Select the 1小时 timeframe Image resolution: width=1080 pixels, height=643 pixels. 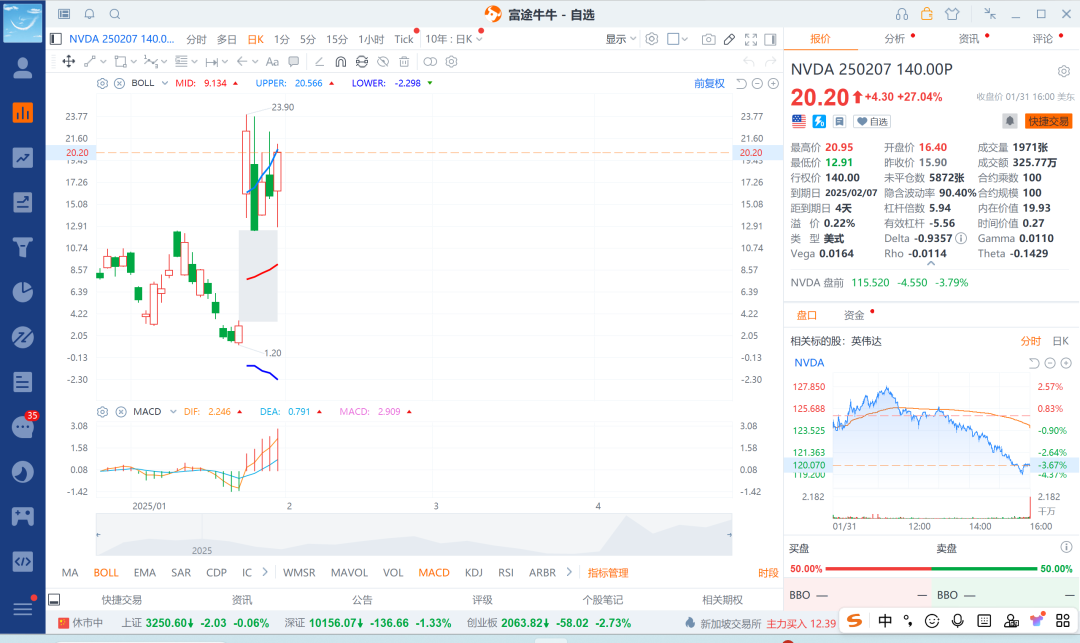(371, 39)
